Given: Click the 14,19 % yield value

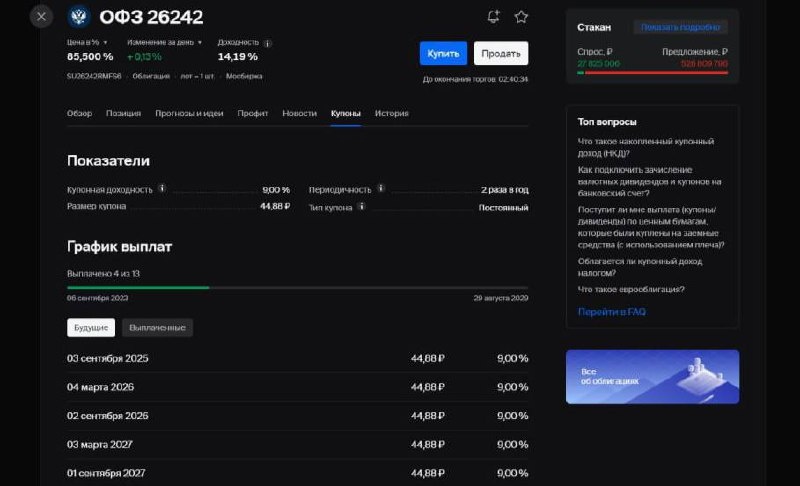Looking at the screenshot, I should (238, 57).
